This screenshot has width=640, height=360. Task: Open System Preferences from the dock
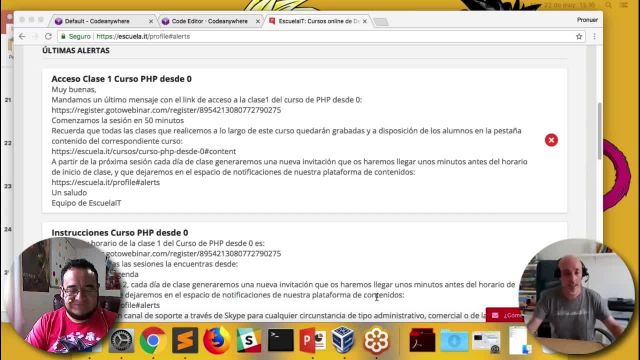(x=121, y=340)
